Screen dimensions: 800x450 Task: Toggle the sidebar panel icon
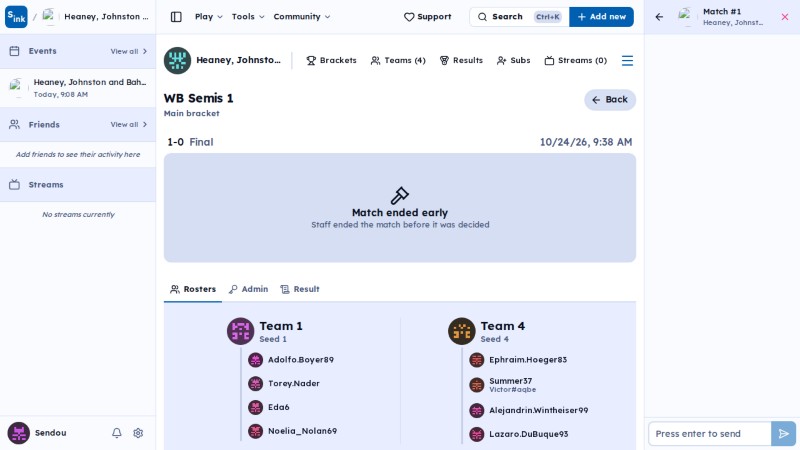pyautogui.click(x=176, y=17)
